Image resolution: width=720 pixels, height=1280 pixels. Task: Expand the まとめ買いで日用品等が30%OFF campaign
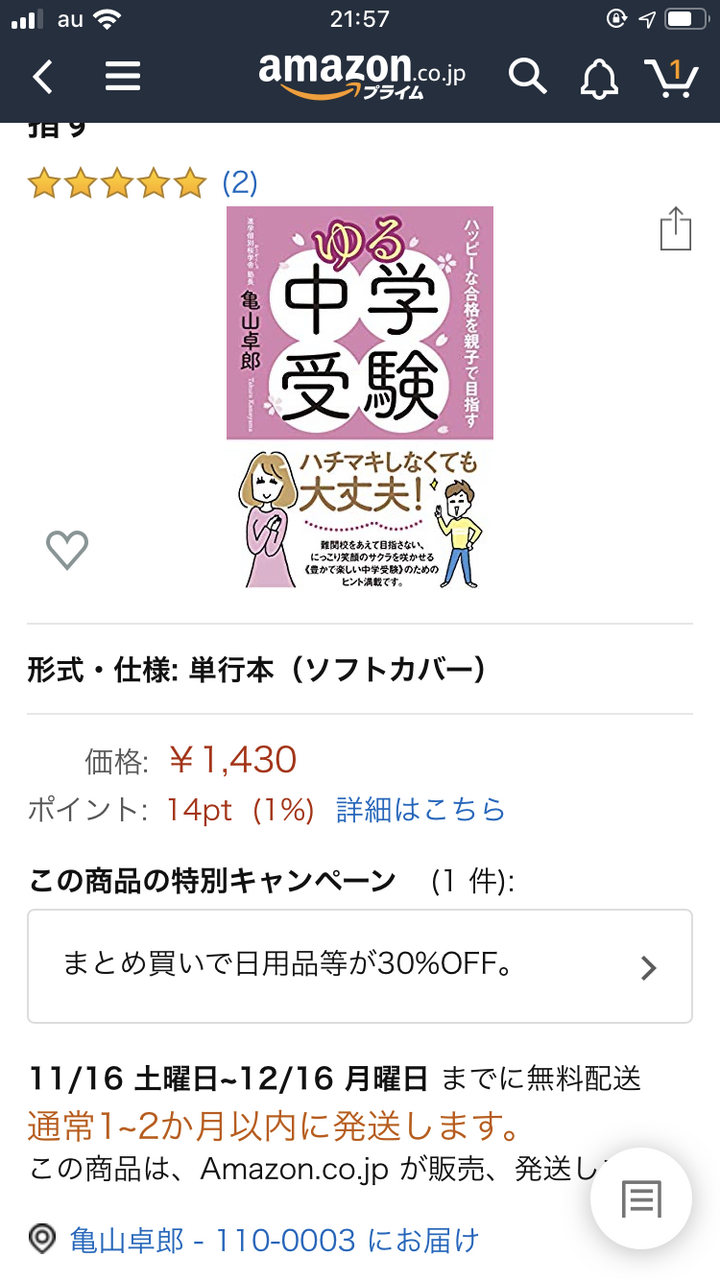[x=360, y=966]
